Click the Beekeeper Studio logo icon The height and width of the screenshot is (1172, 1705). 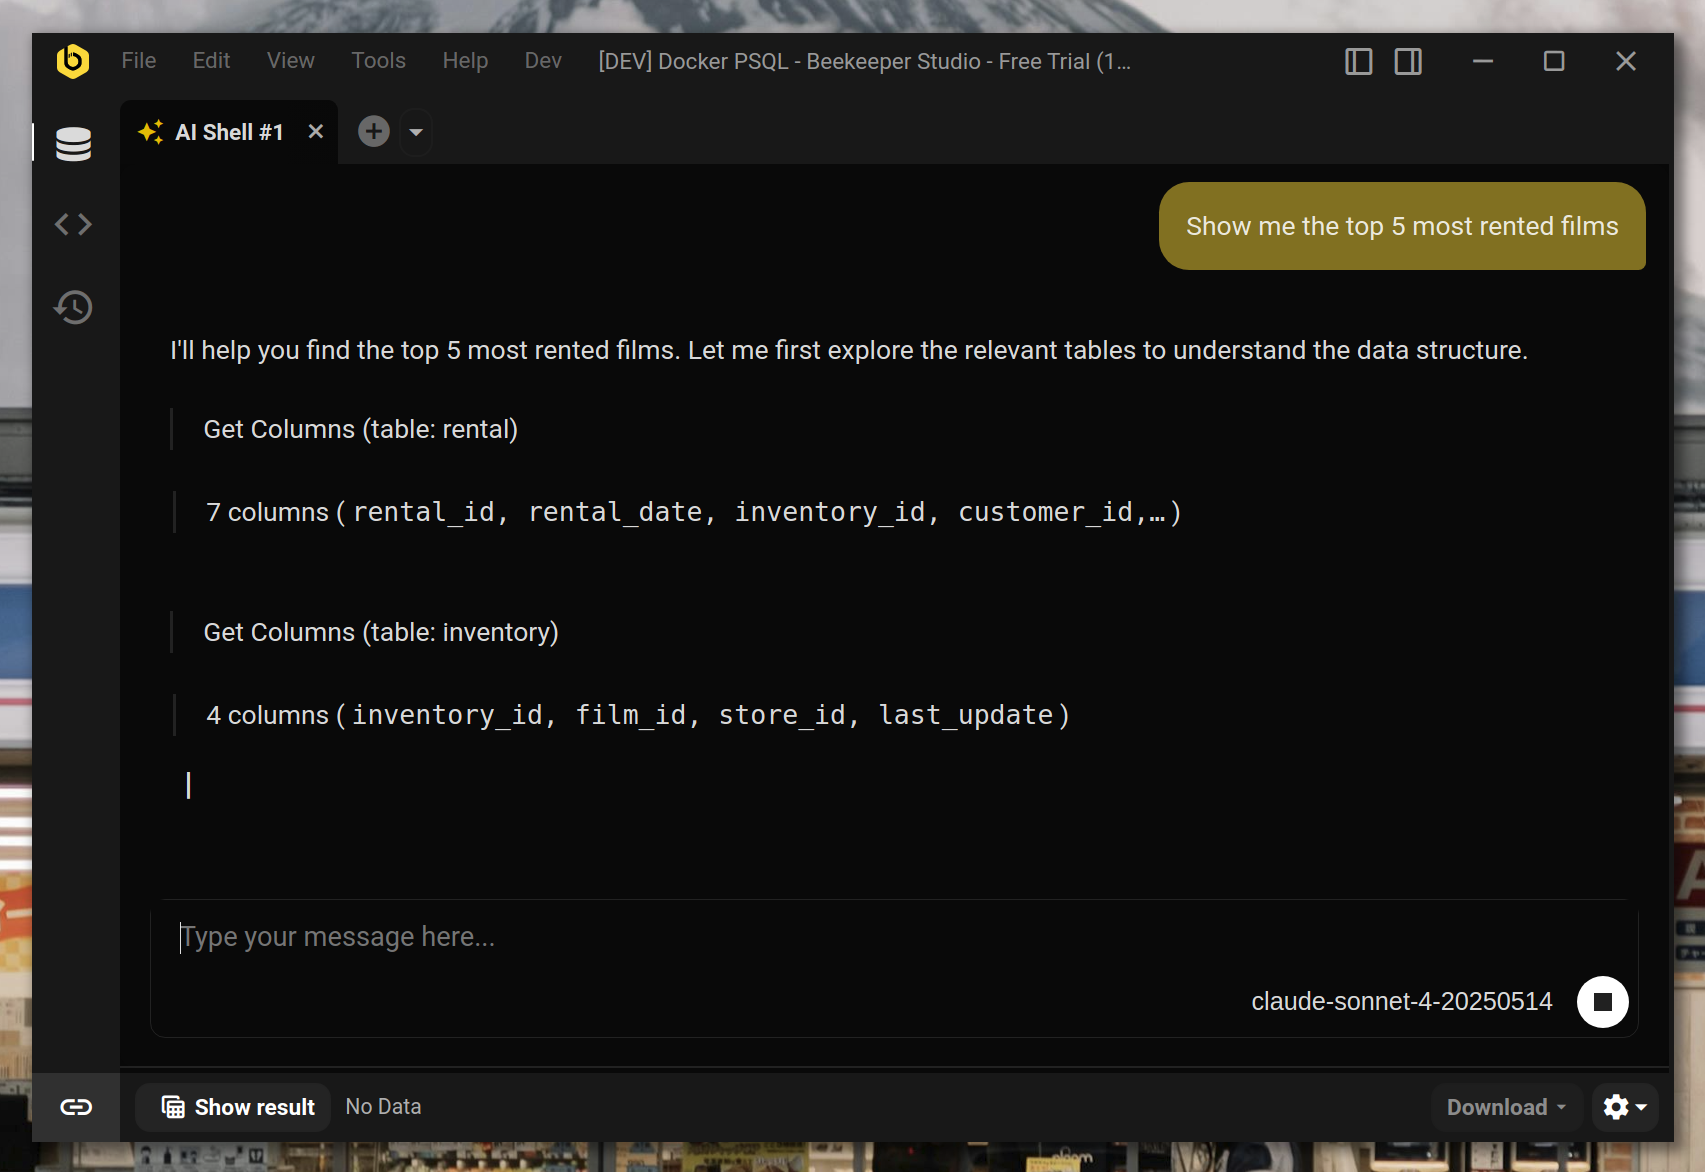click(73, 61)
